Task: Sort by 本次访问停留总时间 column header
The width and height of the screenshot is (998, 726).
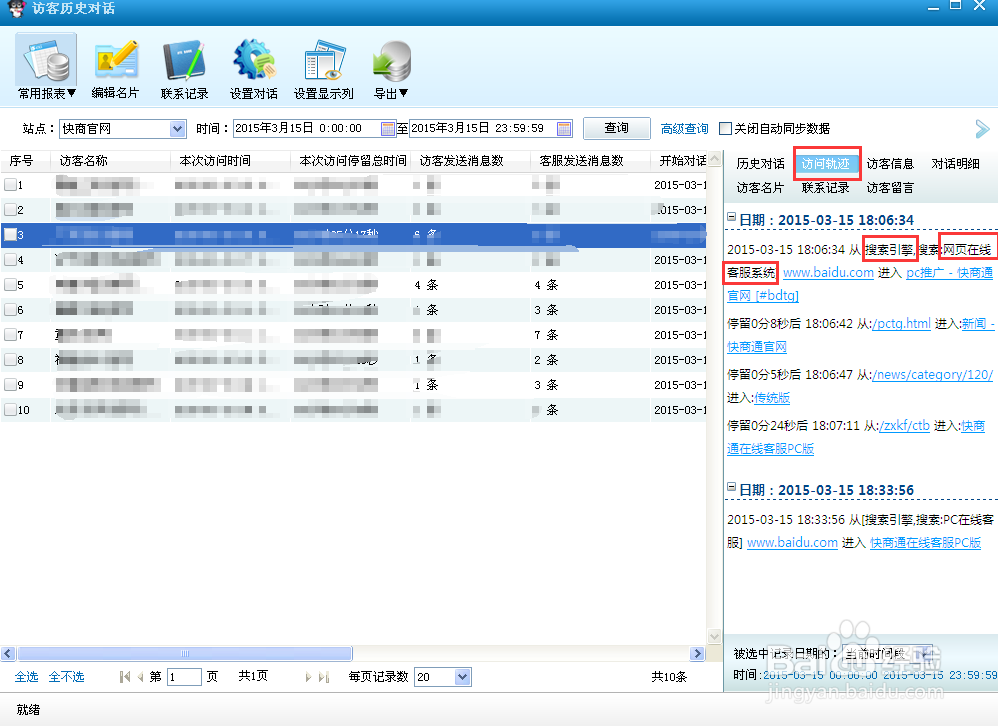Action: 351,161
